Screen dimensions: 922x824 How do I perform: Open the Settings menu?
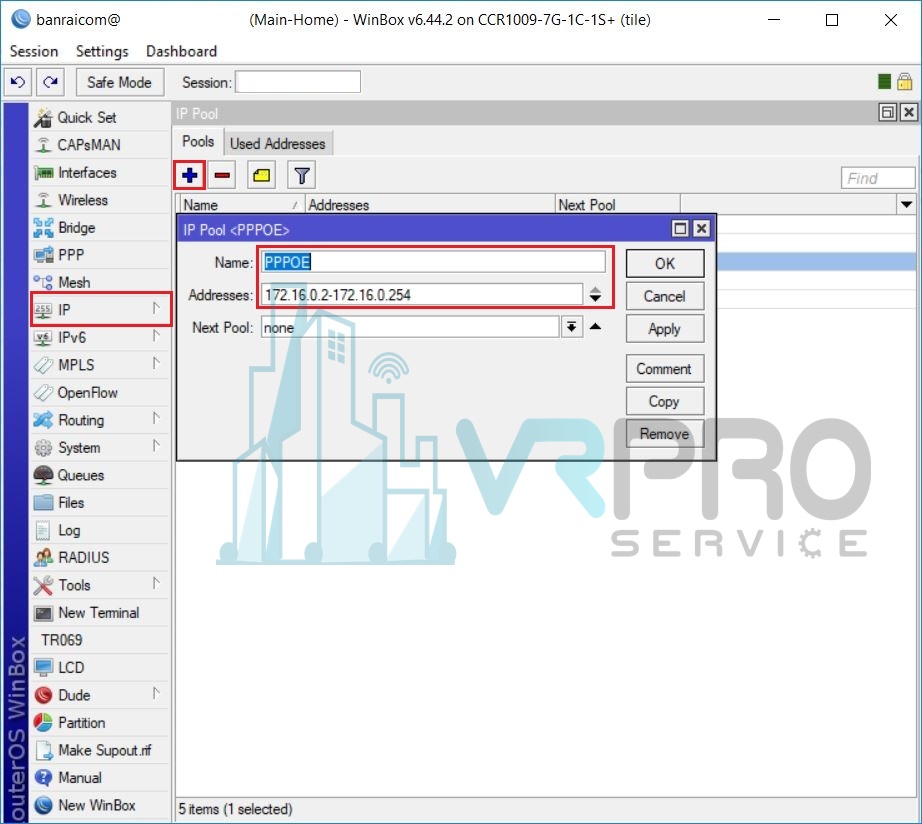pyautogui.click(x=102, y=52)
